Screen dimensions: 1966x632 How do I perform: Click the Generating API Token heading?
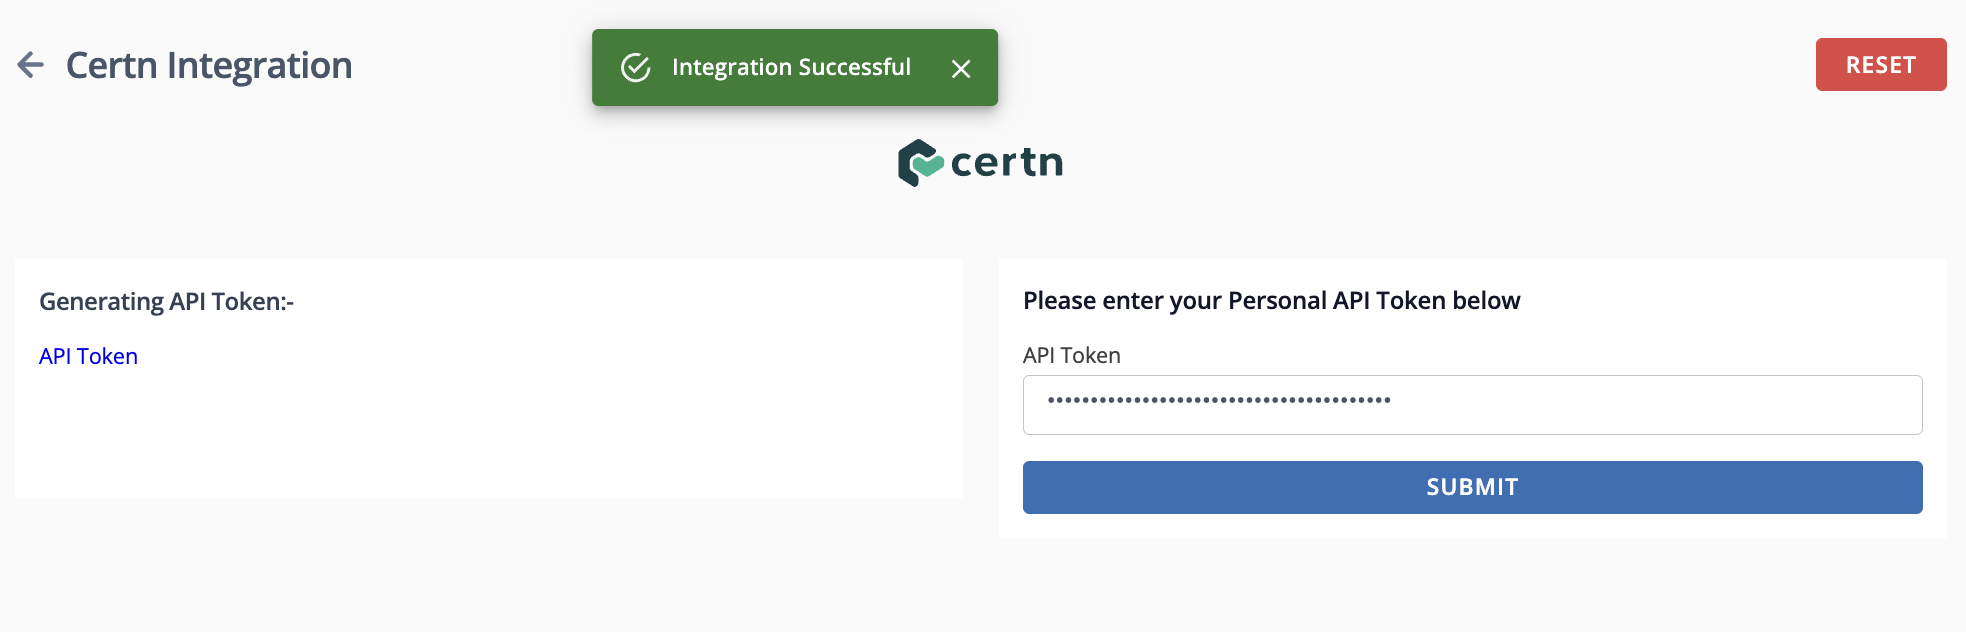click(x=166, y=302)
